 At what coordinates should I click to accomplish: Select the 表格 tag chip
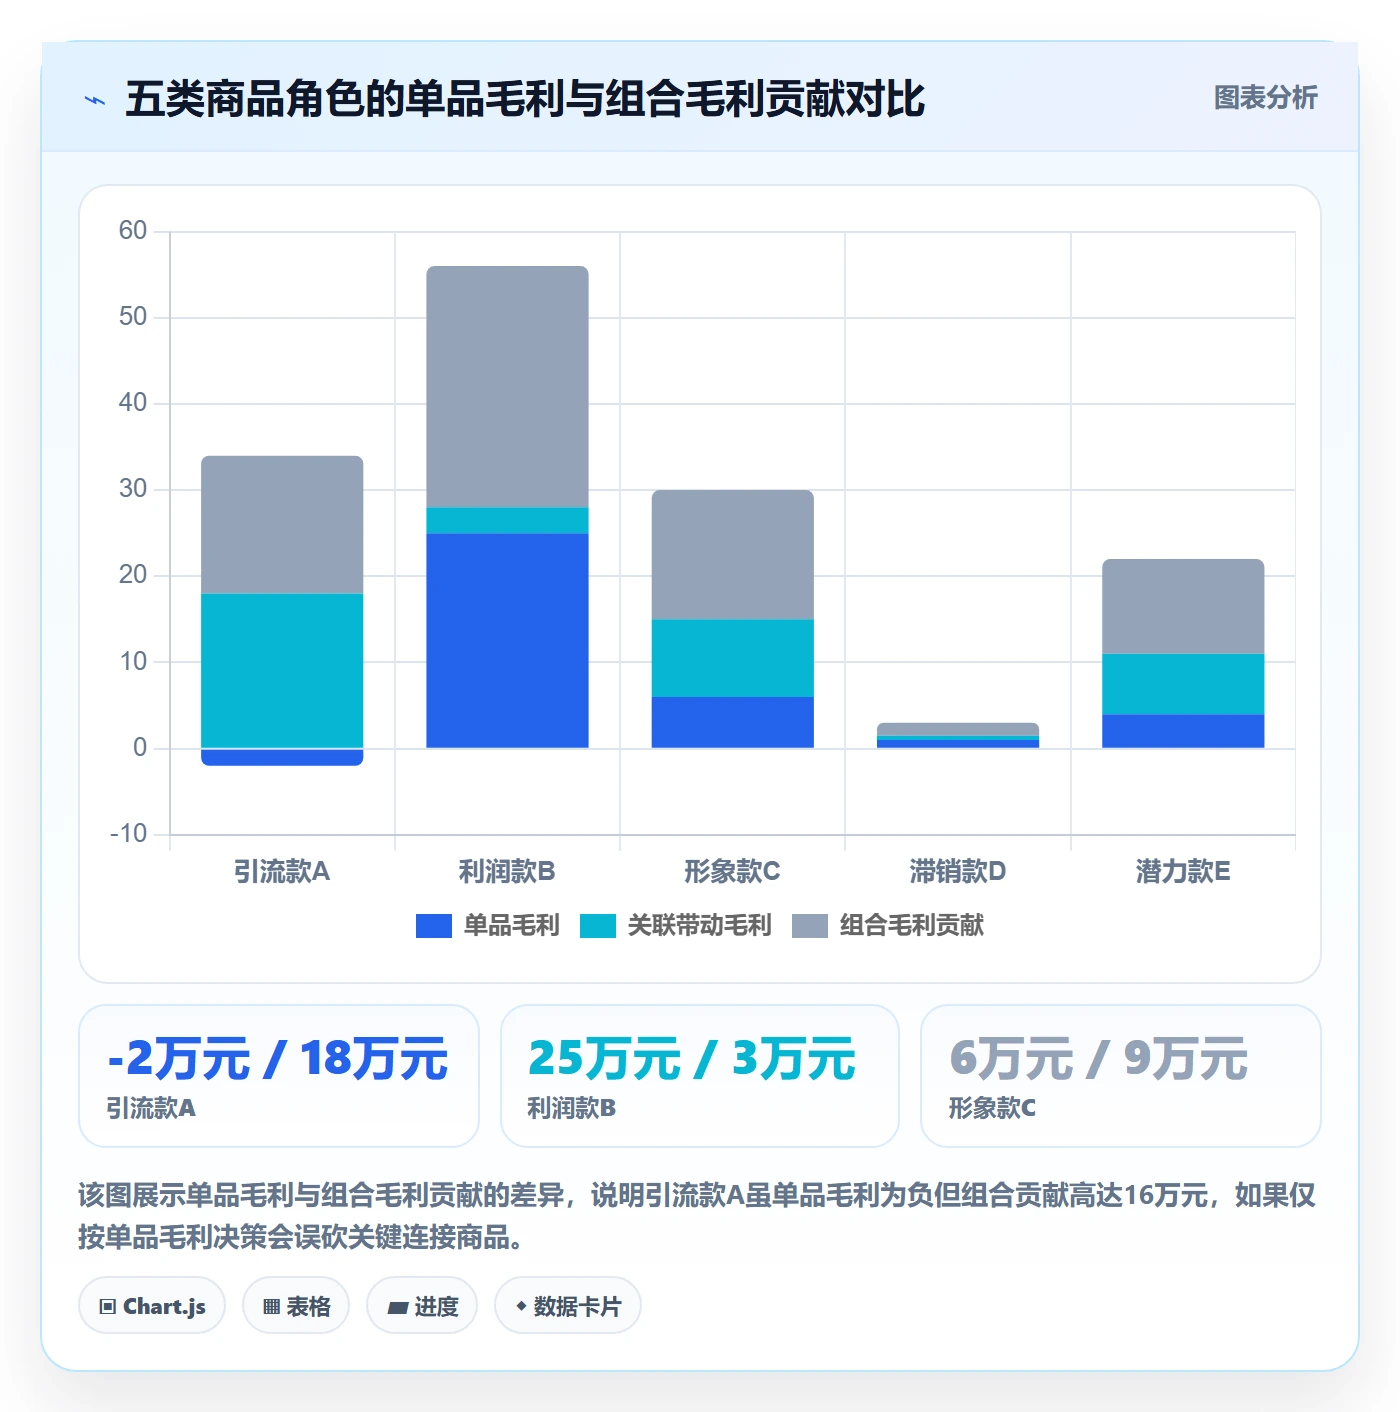296,1306
